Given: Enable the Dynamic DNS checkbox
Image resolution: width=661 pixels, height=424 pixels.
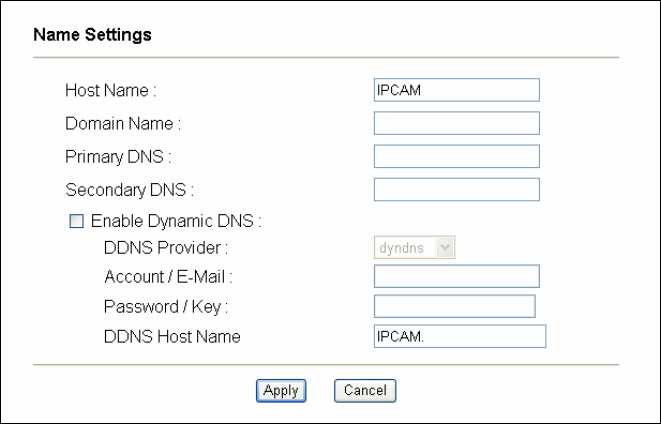Looking at the screenshot, I should [76, 221].
